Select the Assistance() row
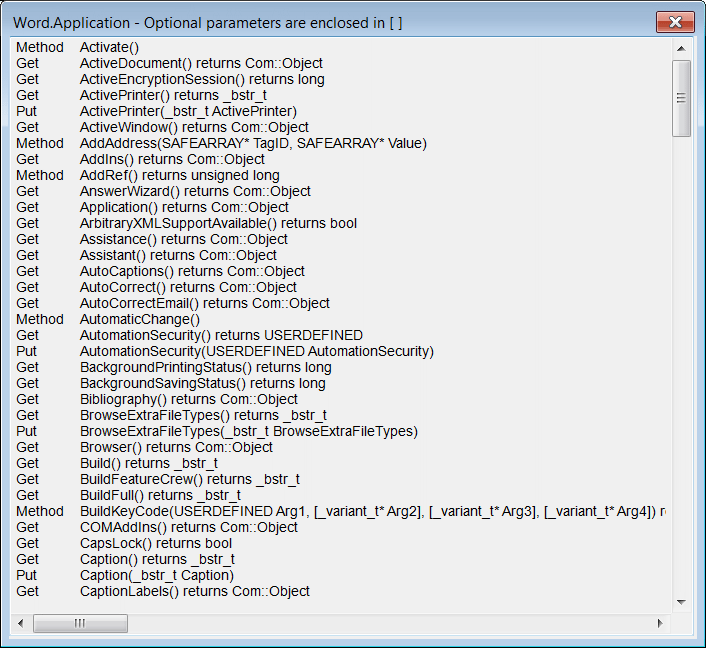The height and width of the screenshot is (648, 706). [x=341, y=239]
